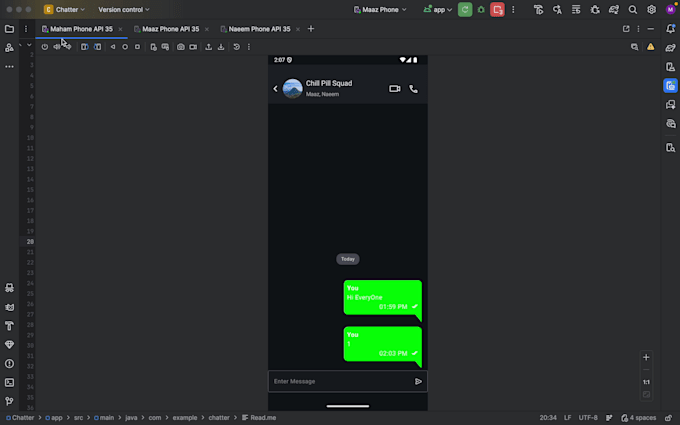Go back from Chill Pill Squad chat

(x=275, y=89)
